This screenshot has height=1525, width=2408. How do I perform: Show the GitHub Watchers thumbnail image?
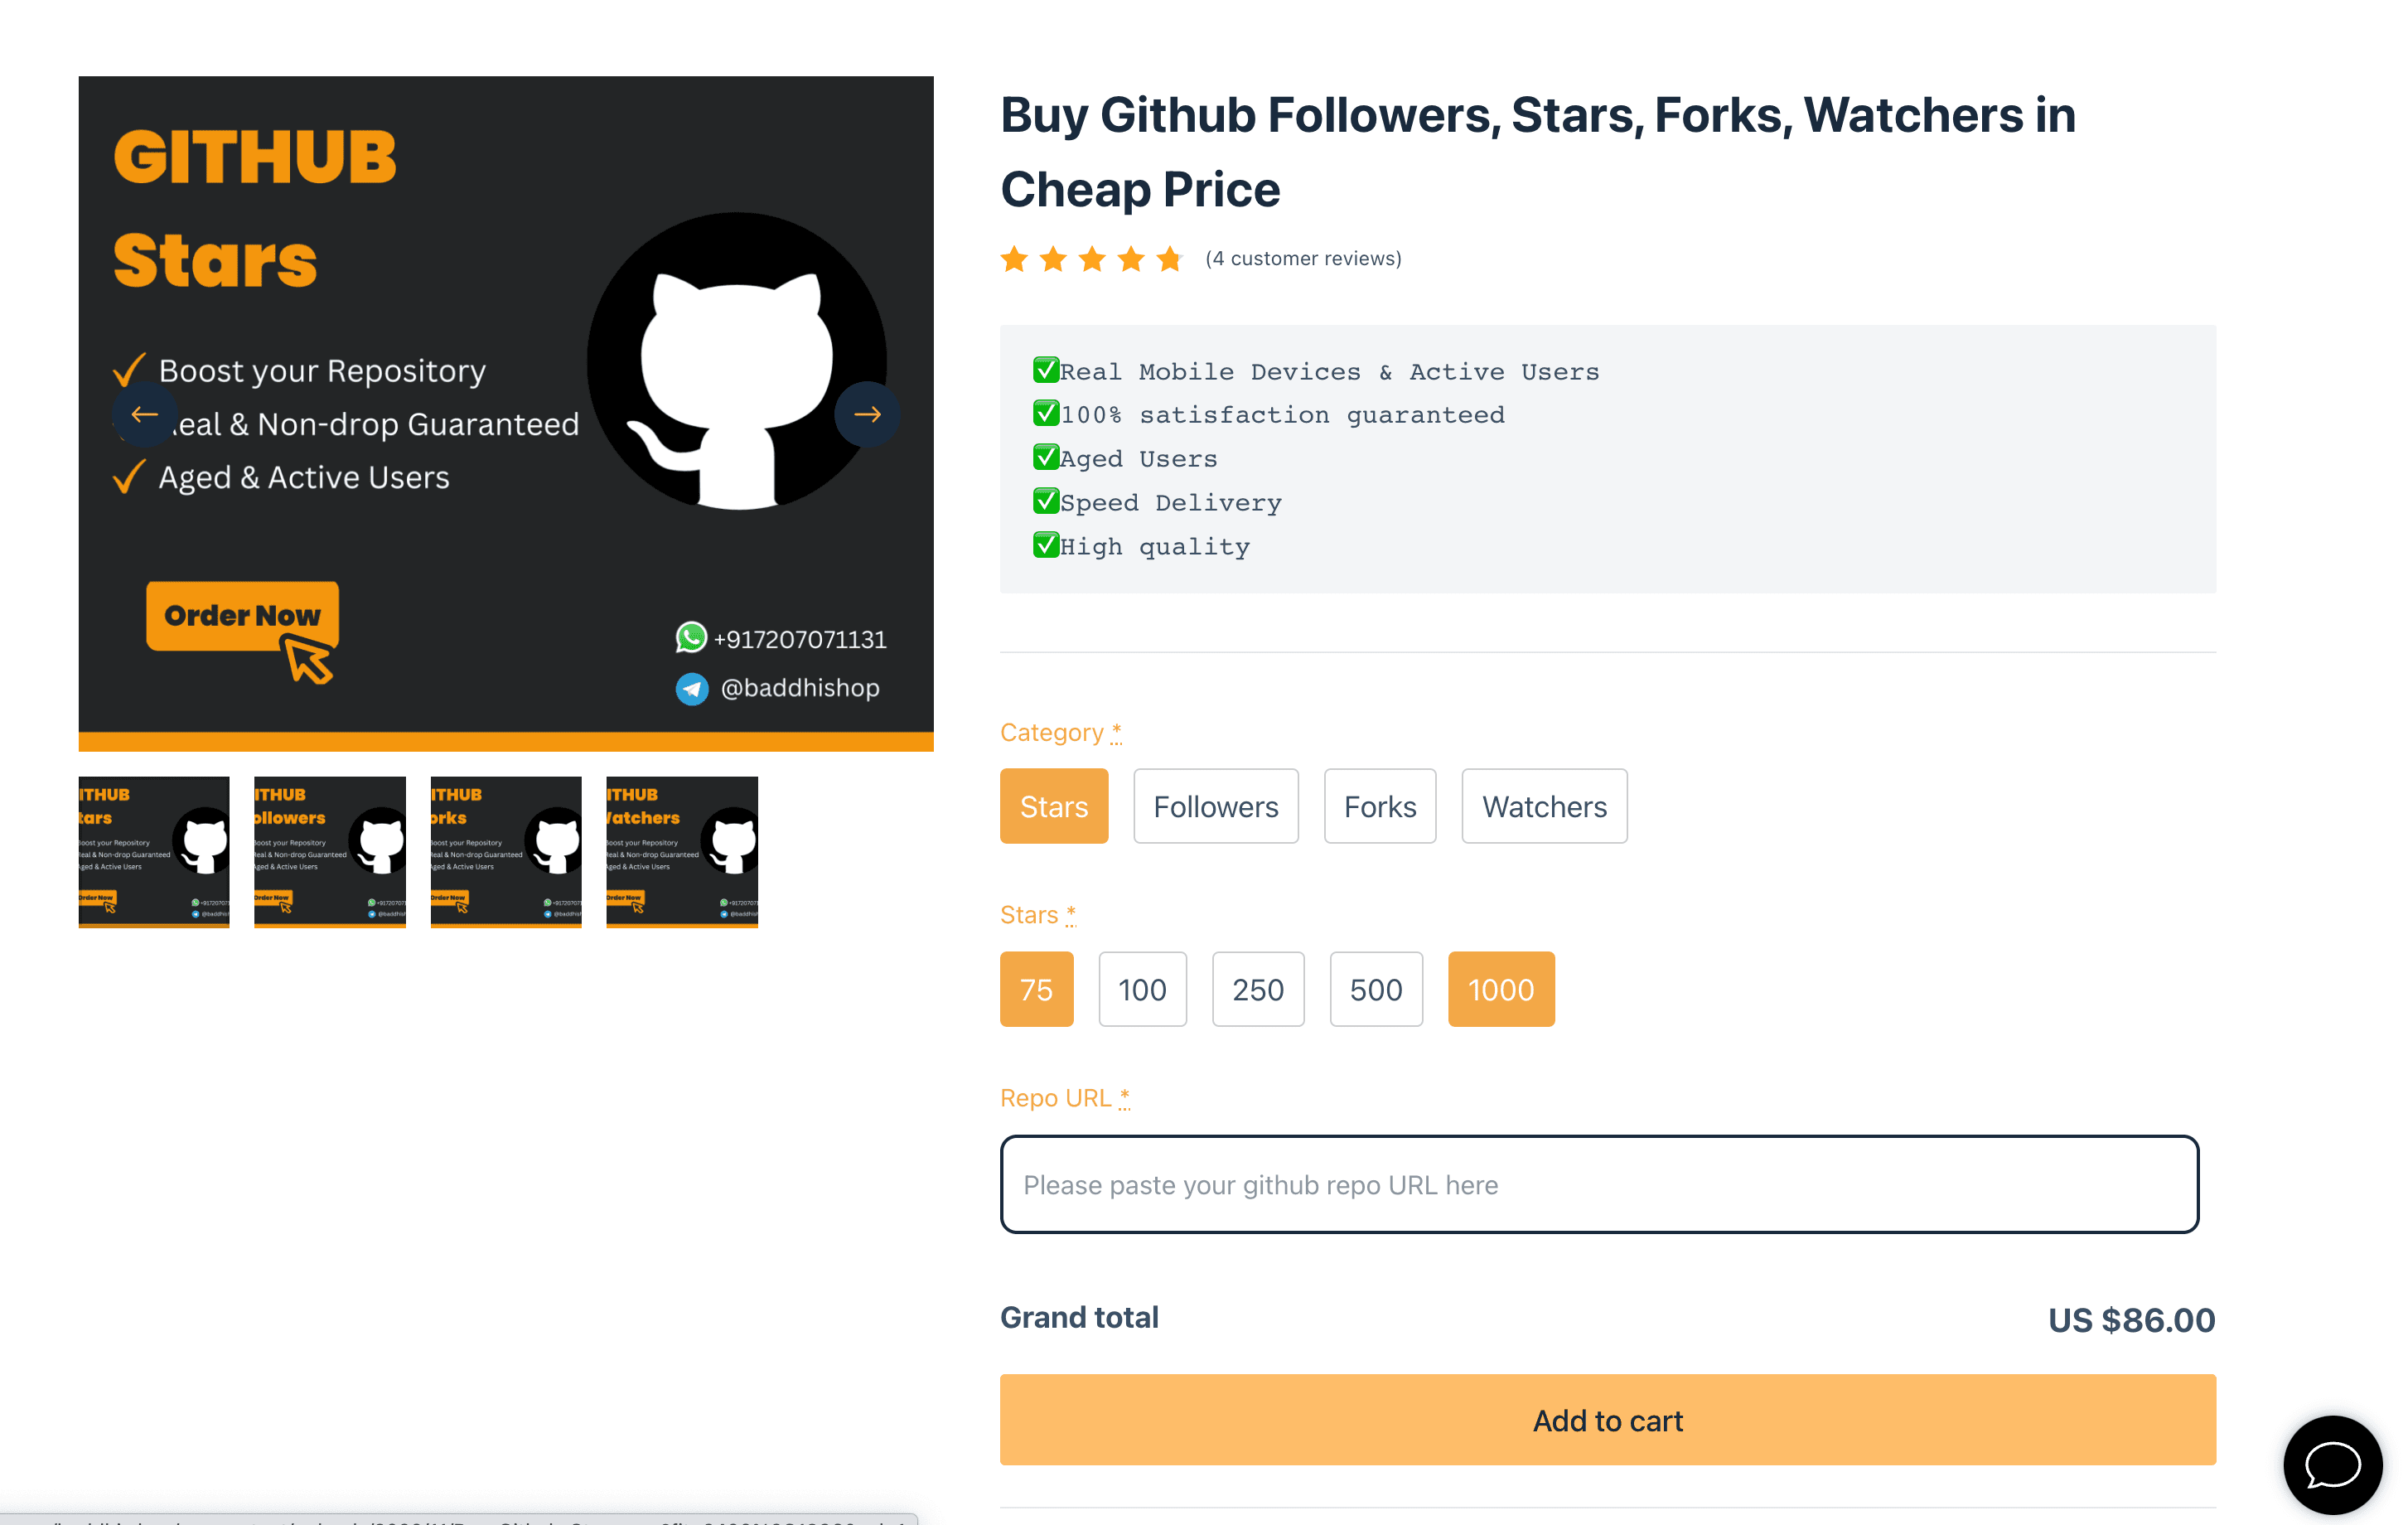682,852
